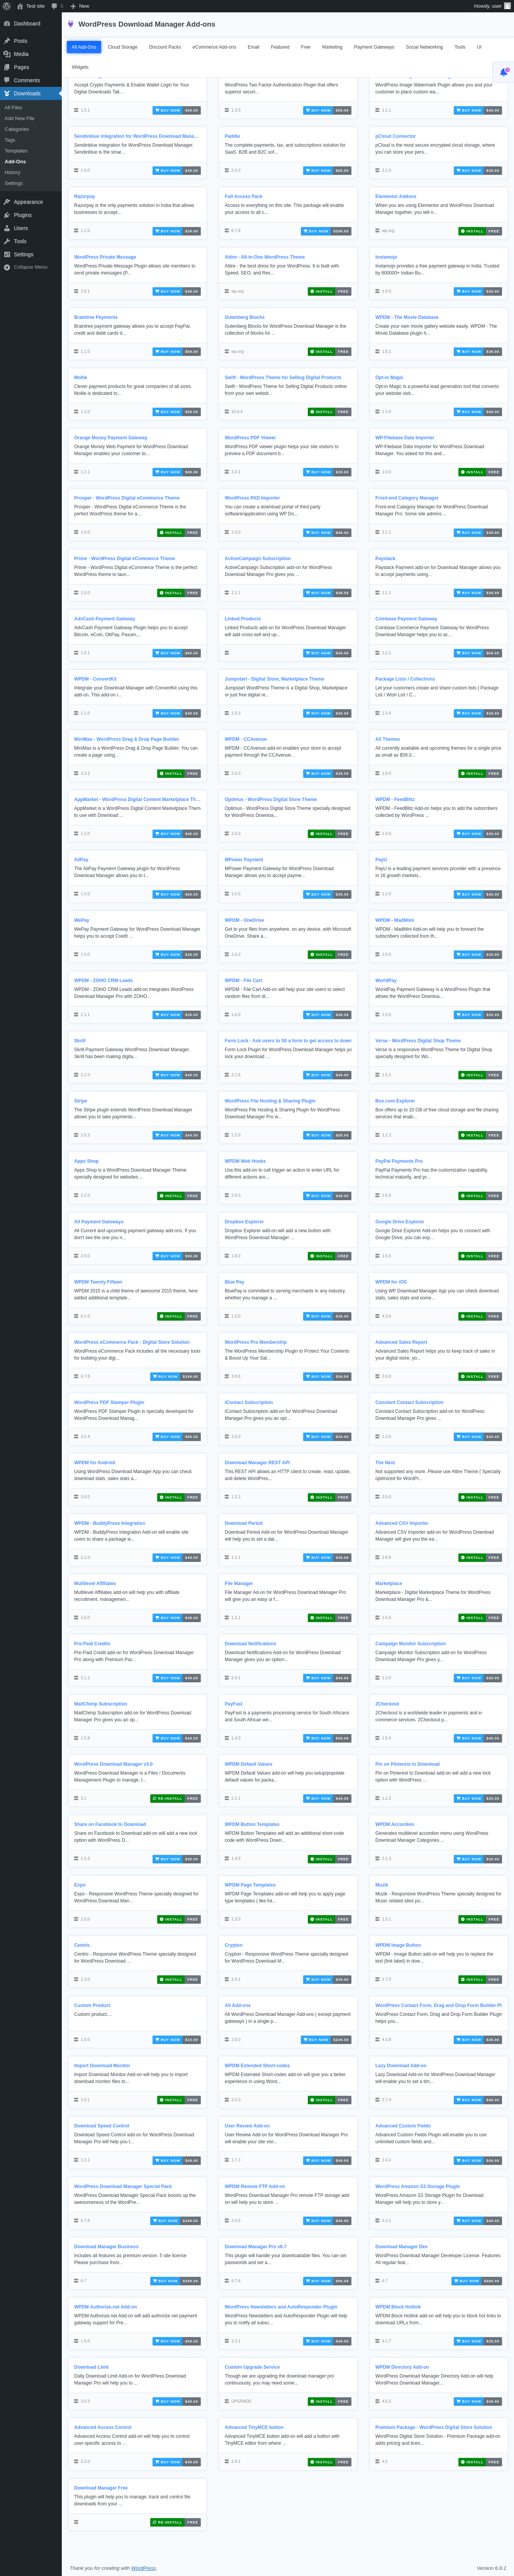Open Plugins plug icon in sidebar

click(7, 215)
